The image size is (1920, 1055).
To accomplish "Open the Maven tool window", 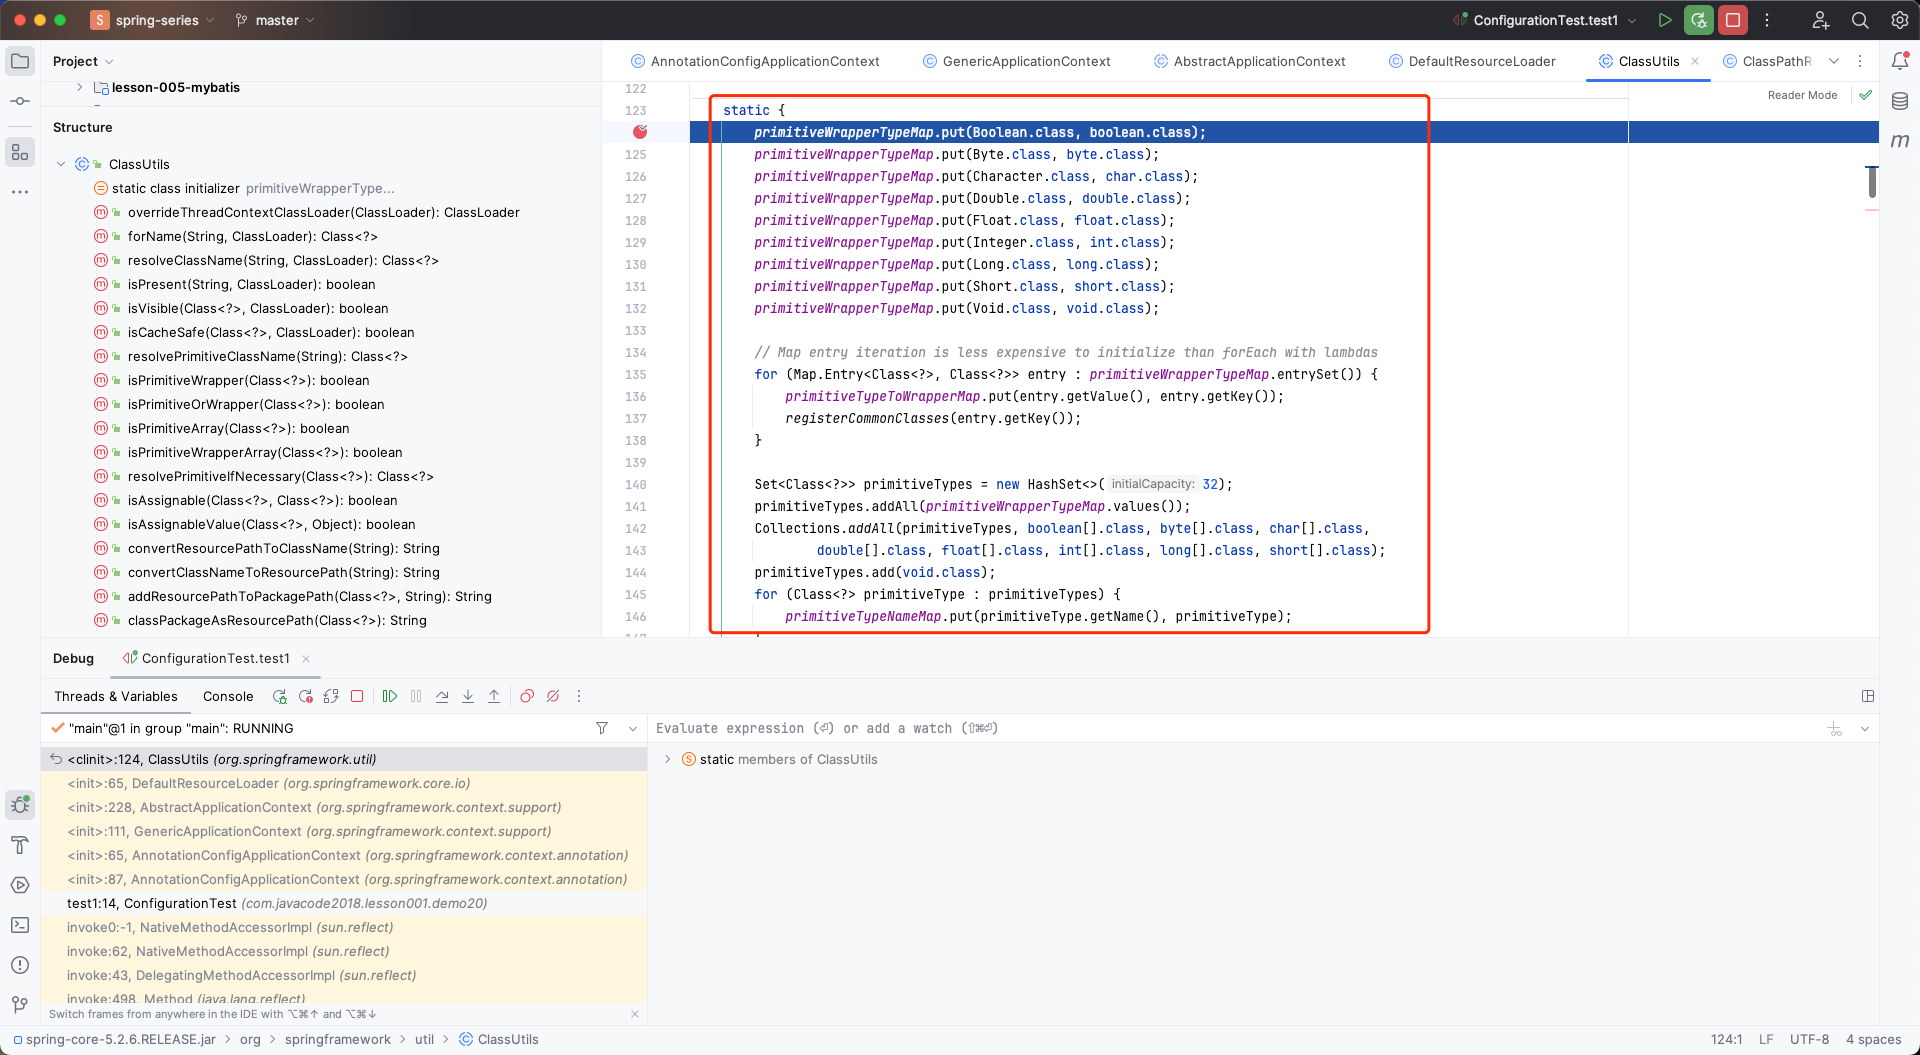I will pos(1900,141).
